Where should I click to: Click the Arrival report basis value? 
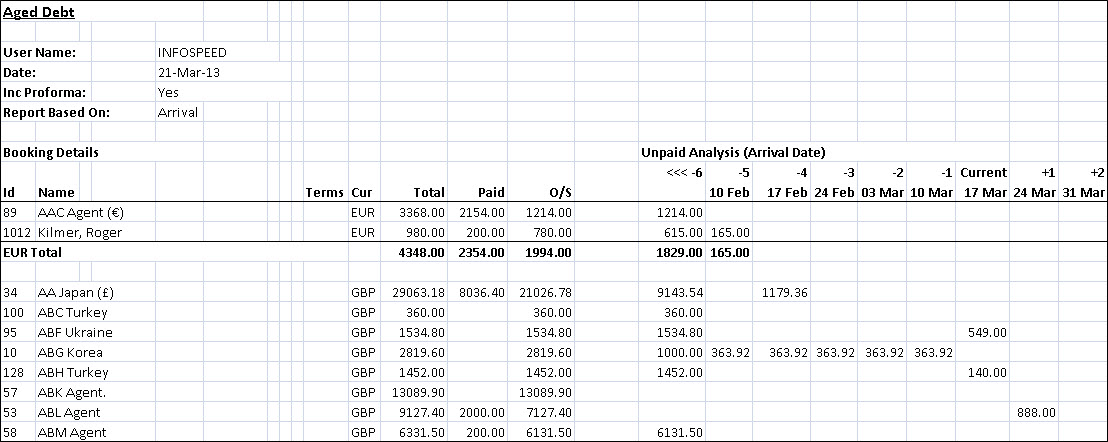[178, 112]
